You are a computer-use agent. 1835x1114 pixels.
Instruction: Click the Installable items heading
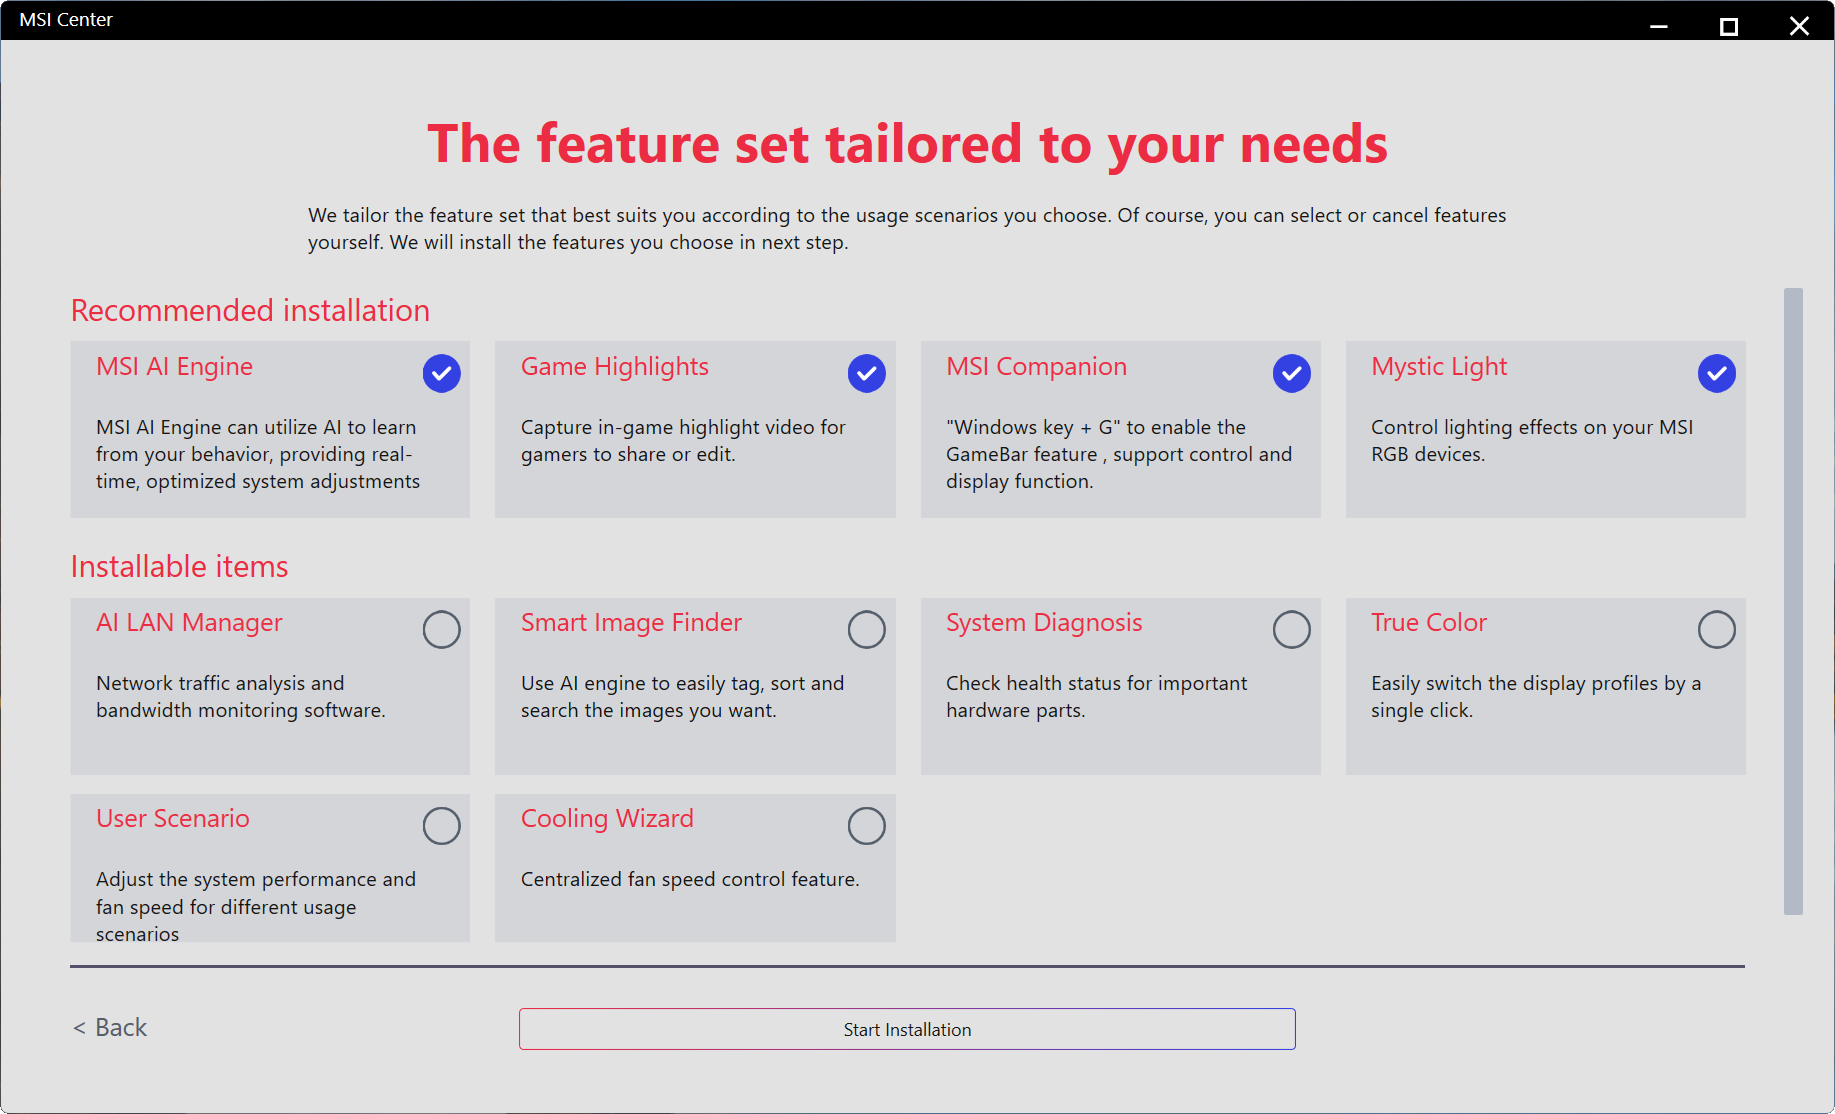point(179,566)
